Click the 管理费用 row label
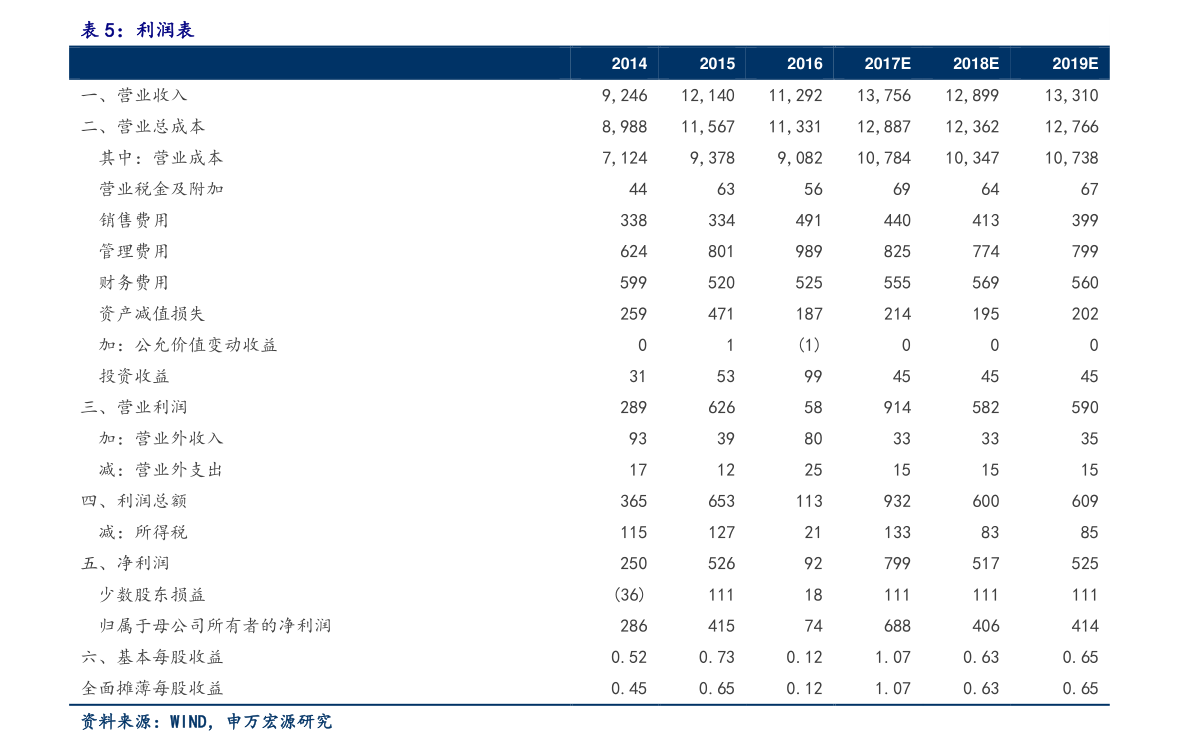This screenshot has height=751, width=1191. point(134,251)
